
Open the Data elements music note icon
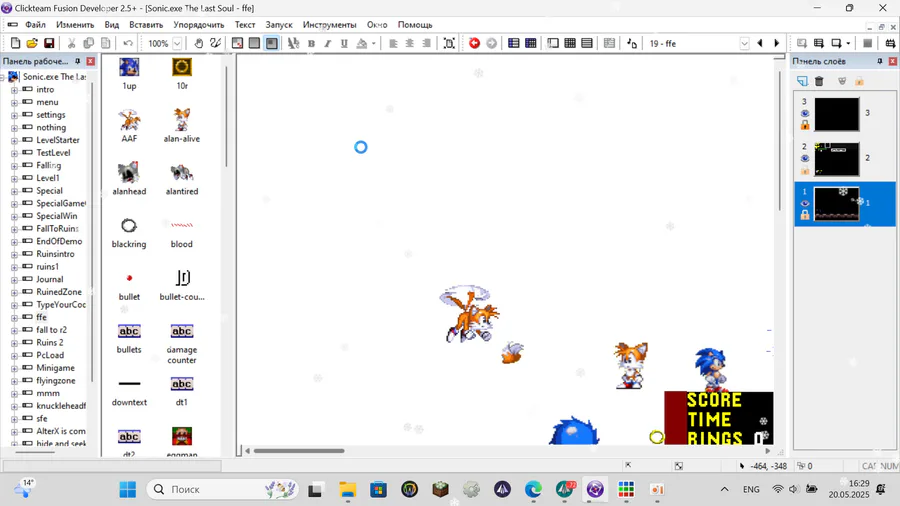(x=631, y=43)
